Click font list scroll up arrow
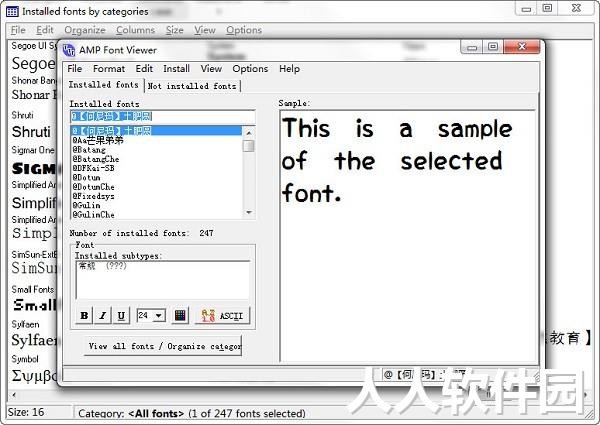This screenshot has width=600, height=425. pyautogui.click(x=249, y=132)
